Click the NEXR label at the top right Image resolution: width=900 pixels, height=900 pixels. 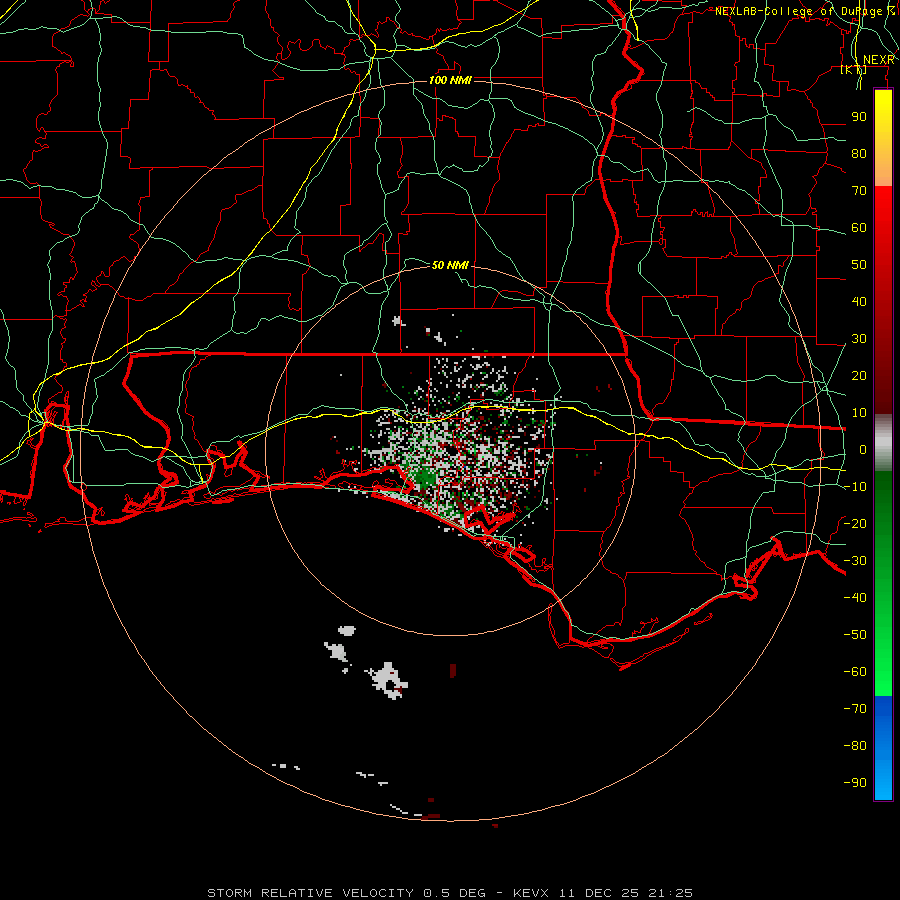pos(879,60)
